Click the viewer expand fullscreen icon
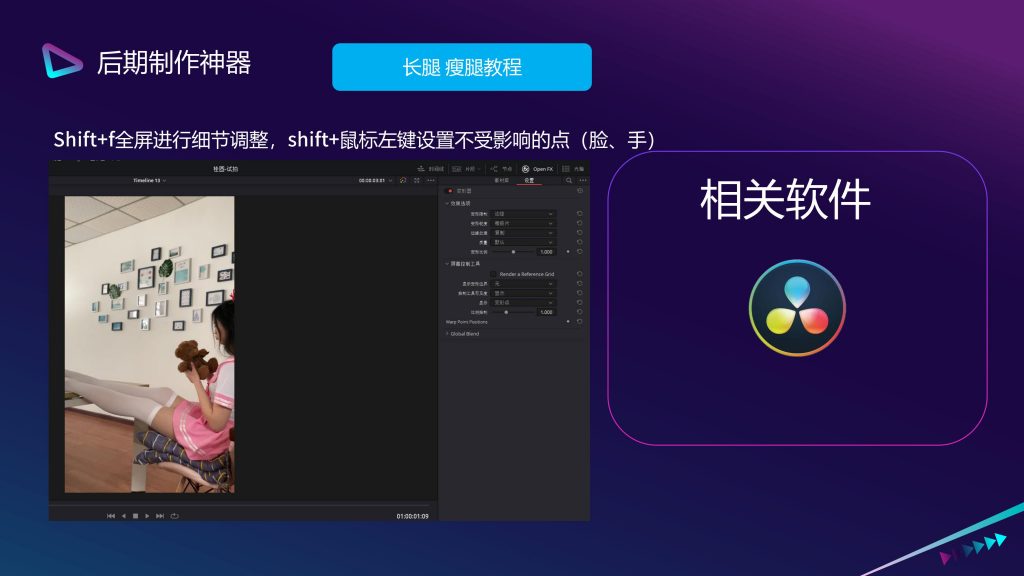Screen dimensions: 1024x576 [417, 180]
